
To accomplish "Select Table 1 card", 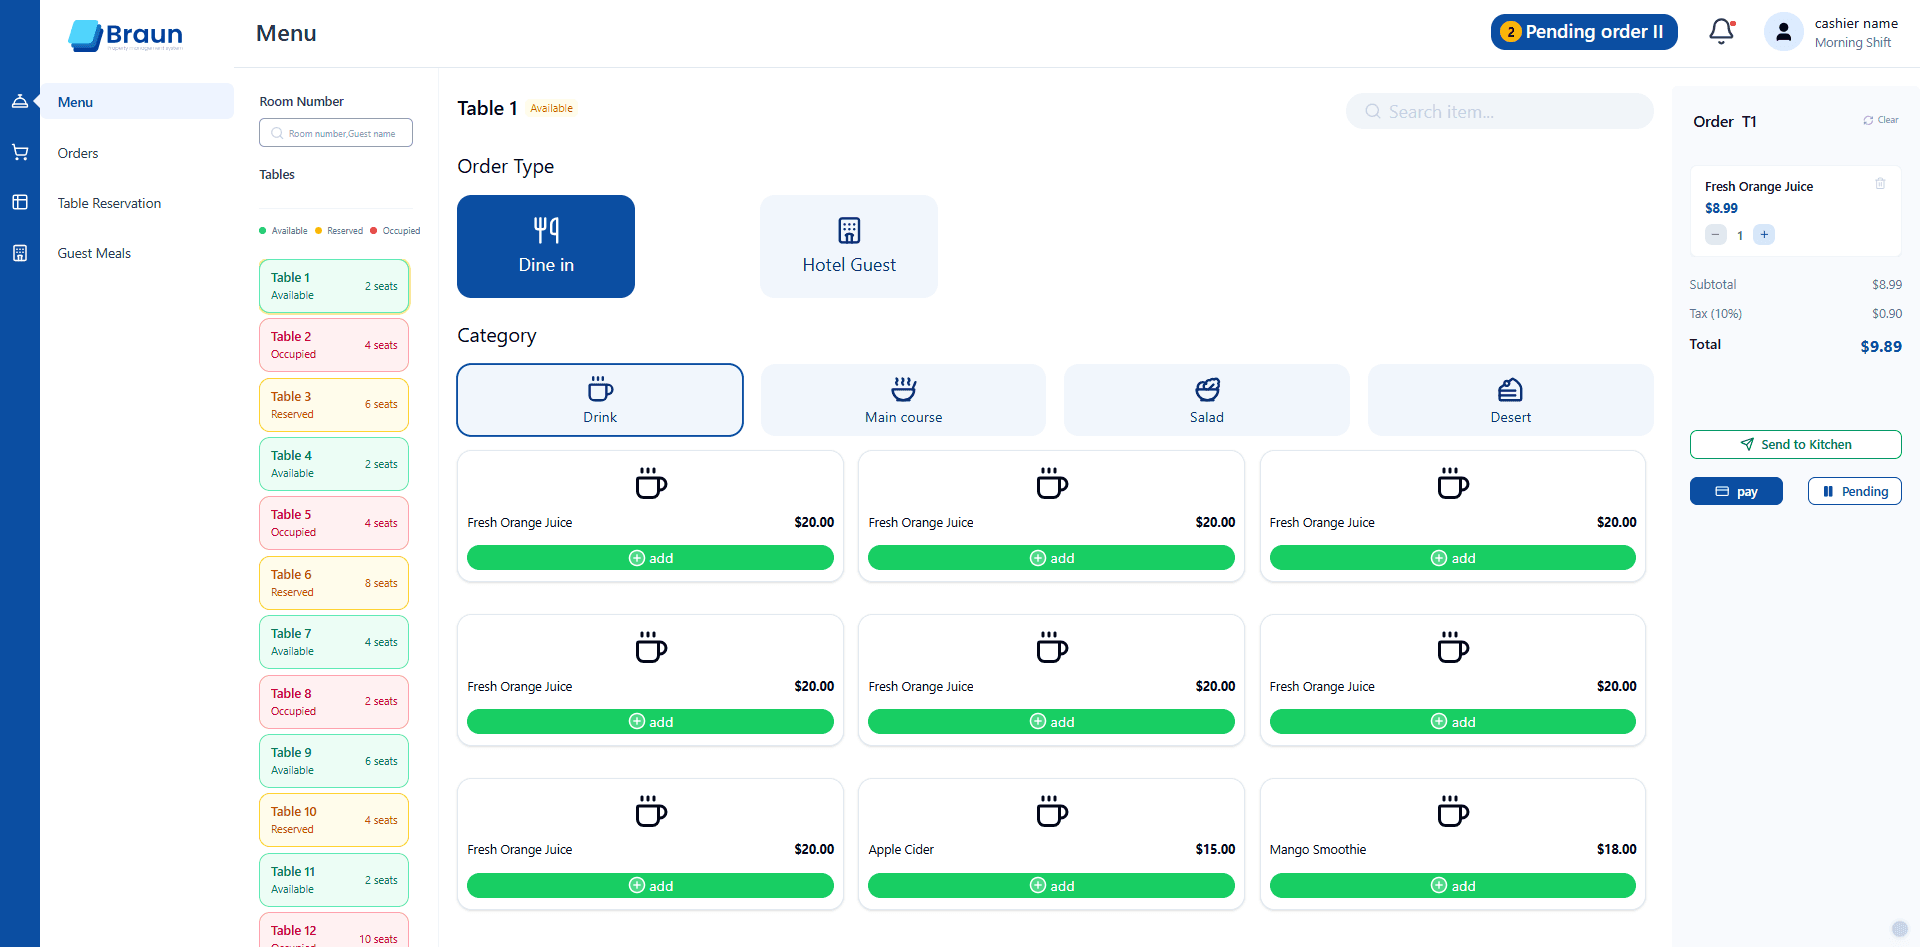I will pyautogui.click(x=334, y=286).
